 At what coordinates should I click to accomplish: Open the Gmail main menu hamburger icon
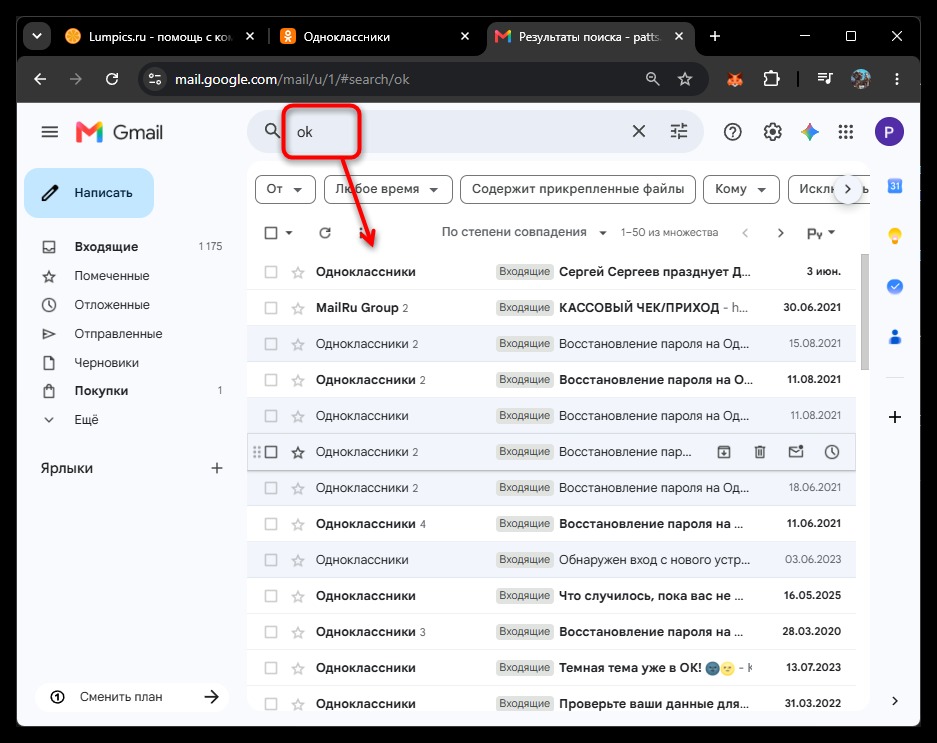point(50,132)
